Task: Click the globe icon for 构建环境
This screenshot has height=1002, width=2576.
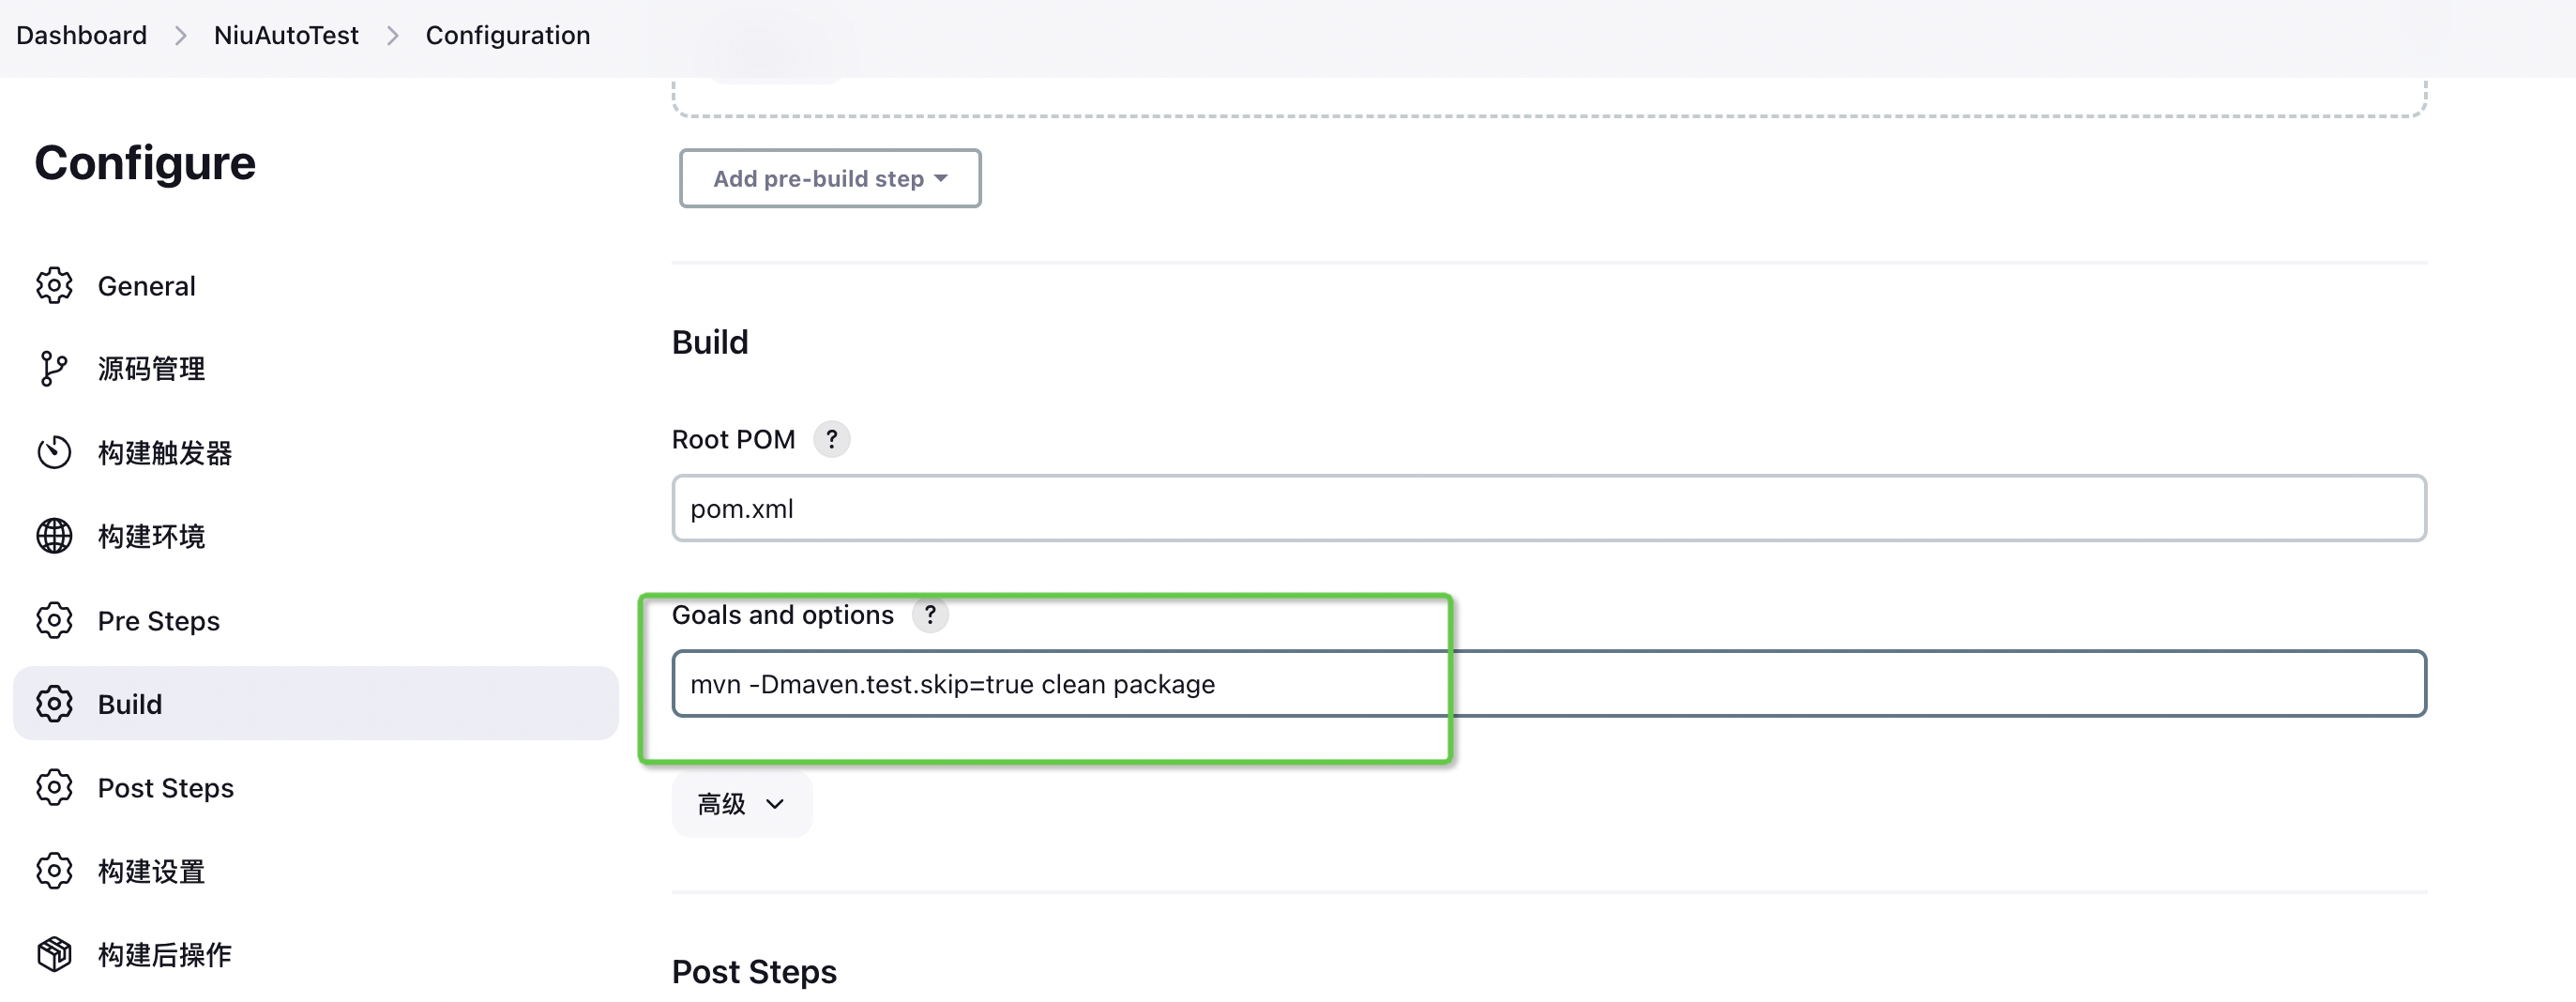Action: [54, 537]
